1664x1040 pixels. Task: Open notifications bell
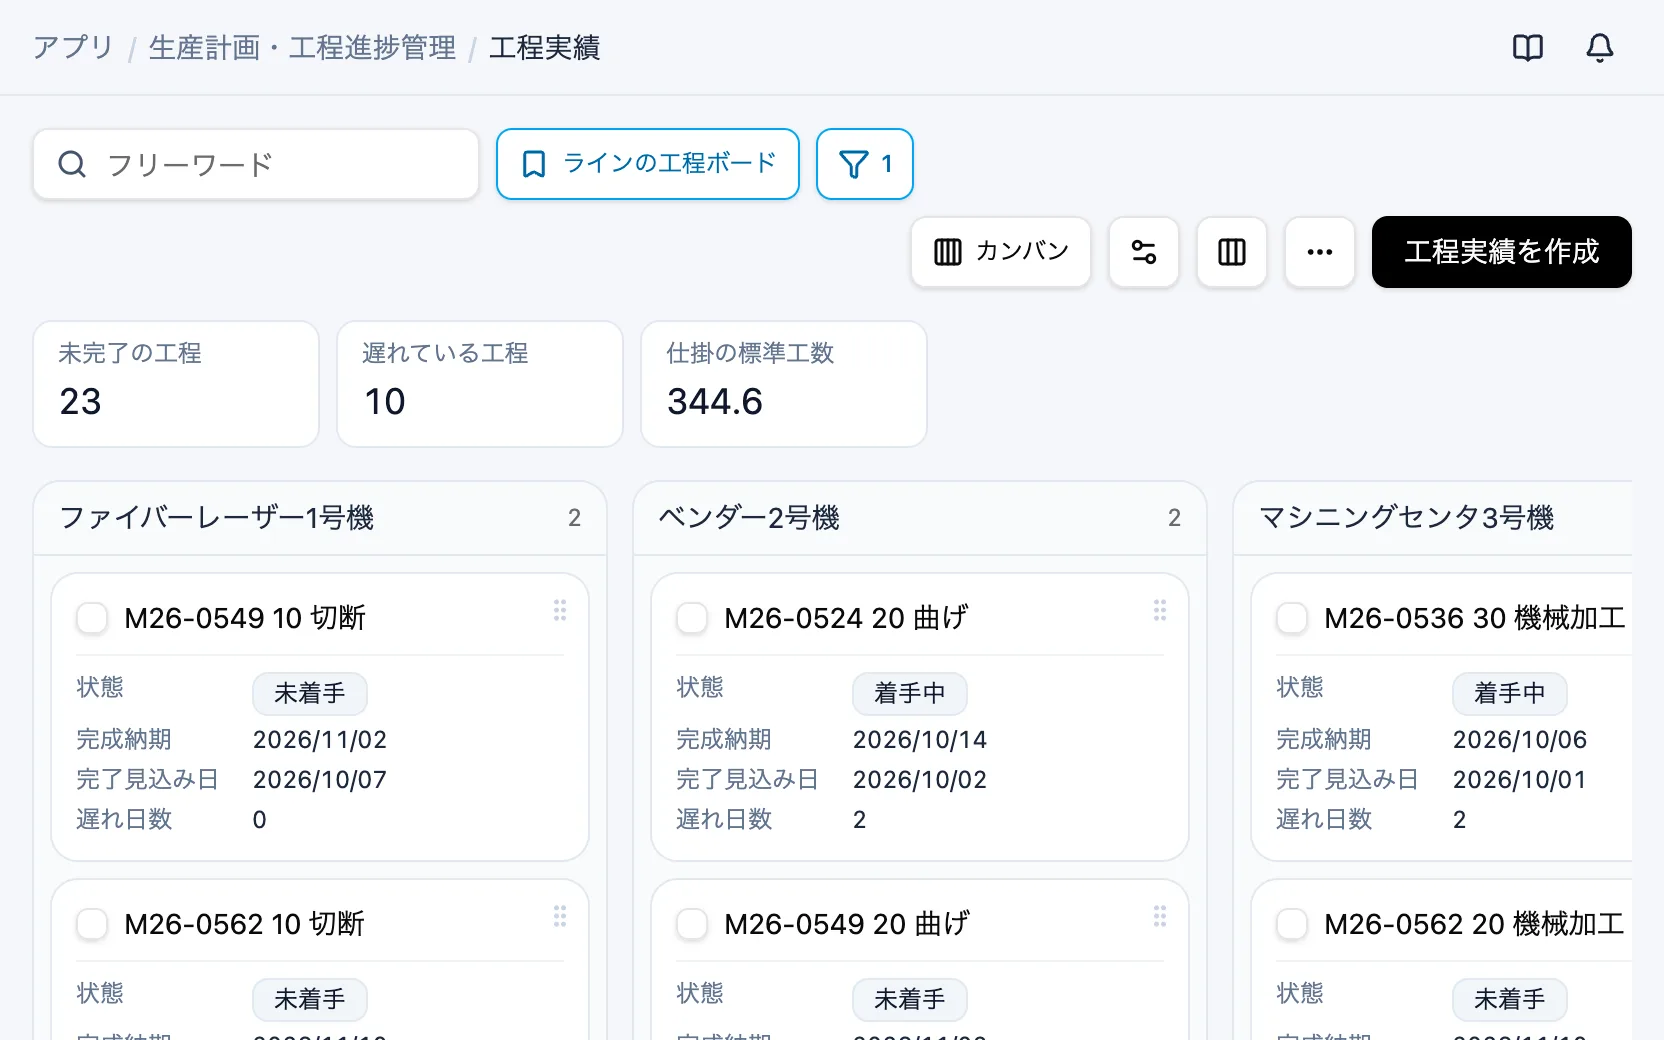click(1600, 47)
